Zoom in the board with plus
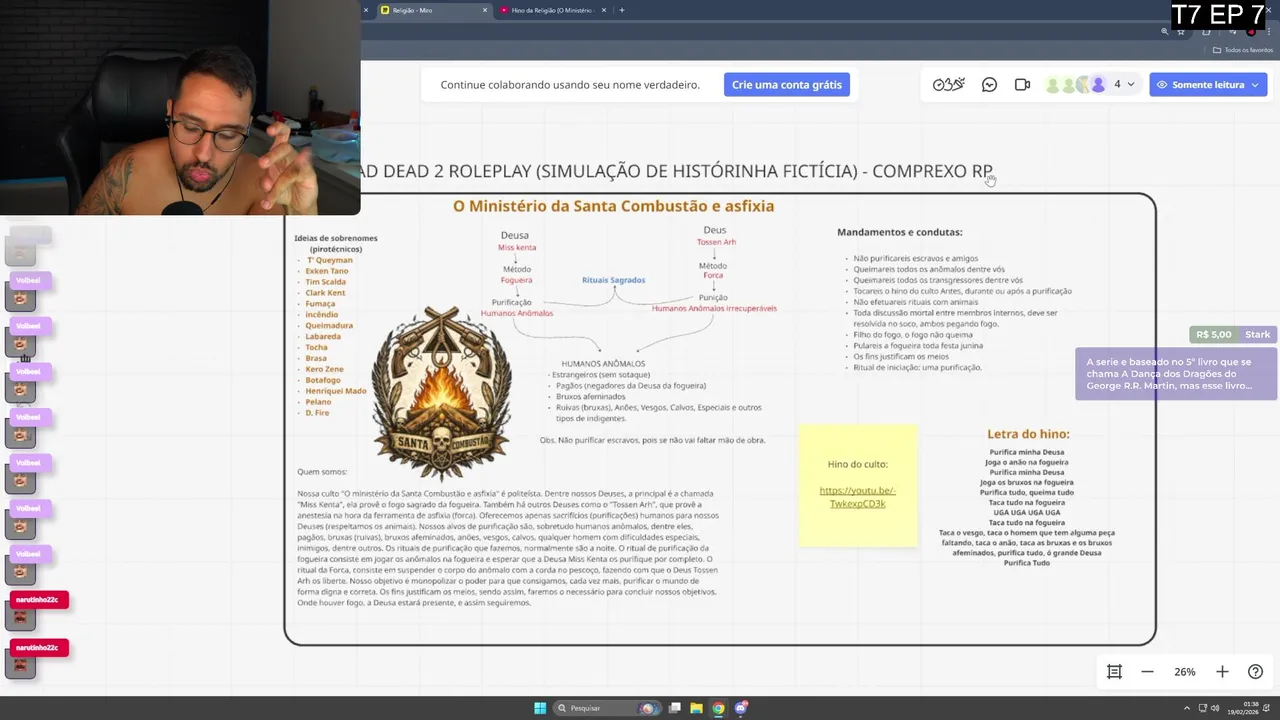This screenshot has height=720, width=1280. (x=1221, y=672)
